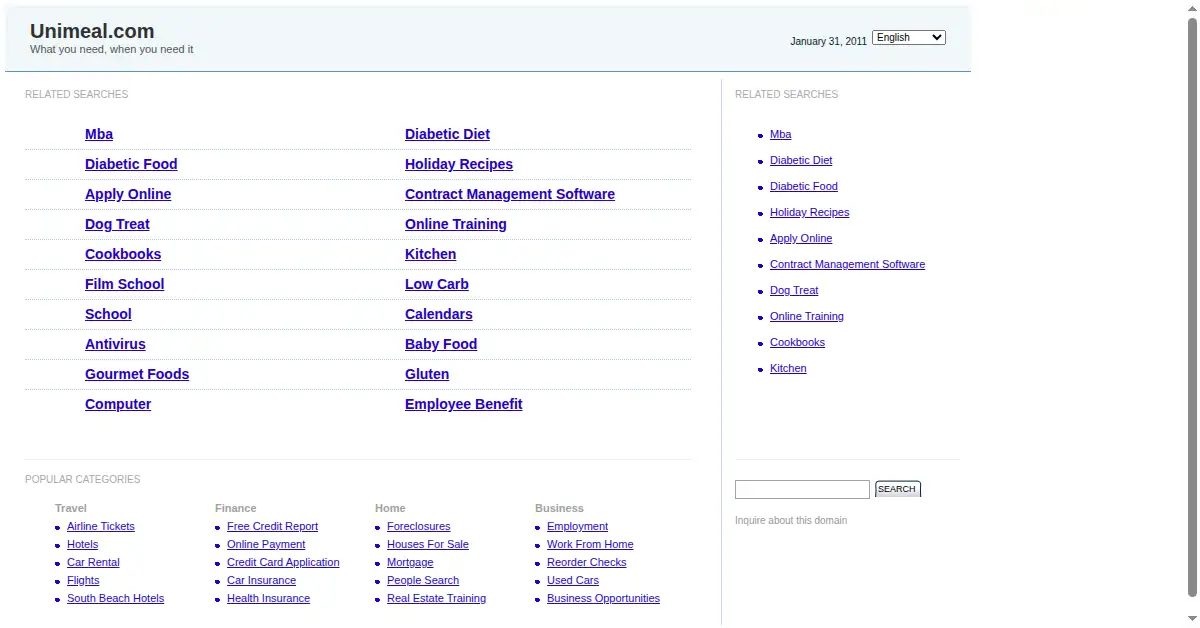Click the Car Insurance link
The width and height of the screenshot is (1200, 628).
(x=262, y=580)
